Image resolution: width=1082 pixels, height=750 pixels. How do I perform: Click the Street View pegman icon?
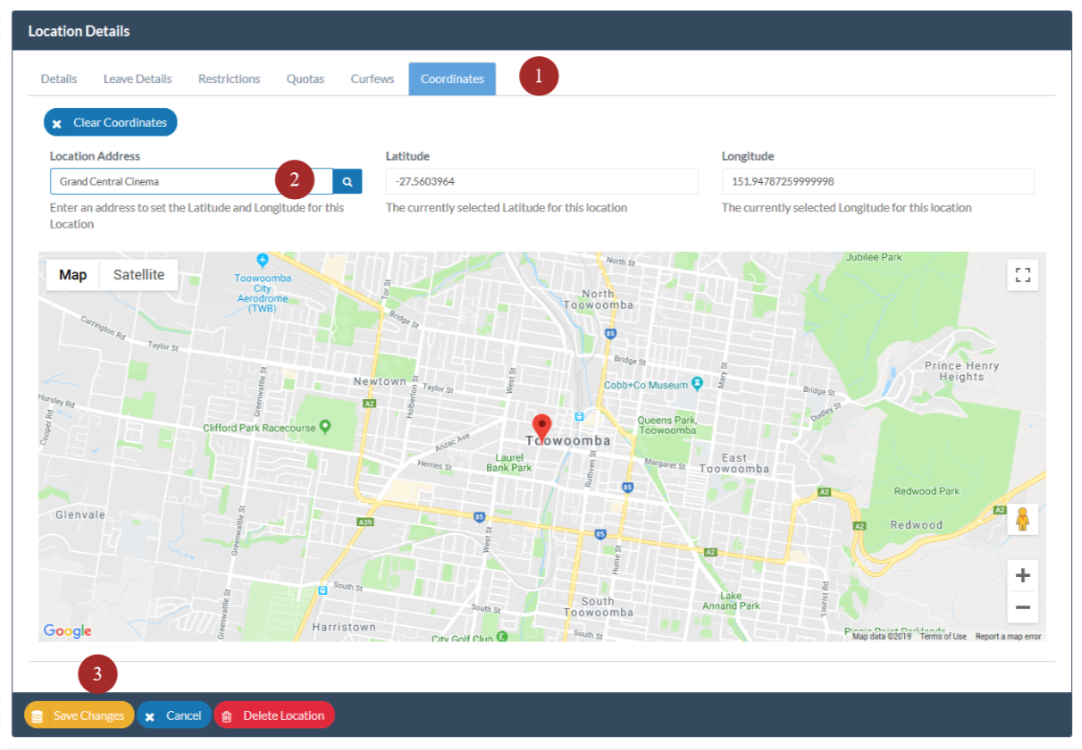1023,519
